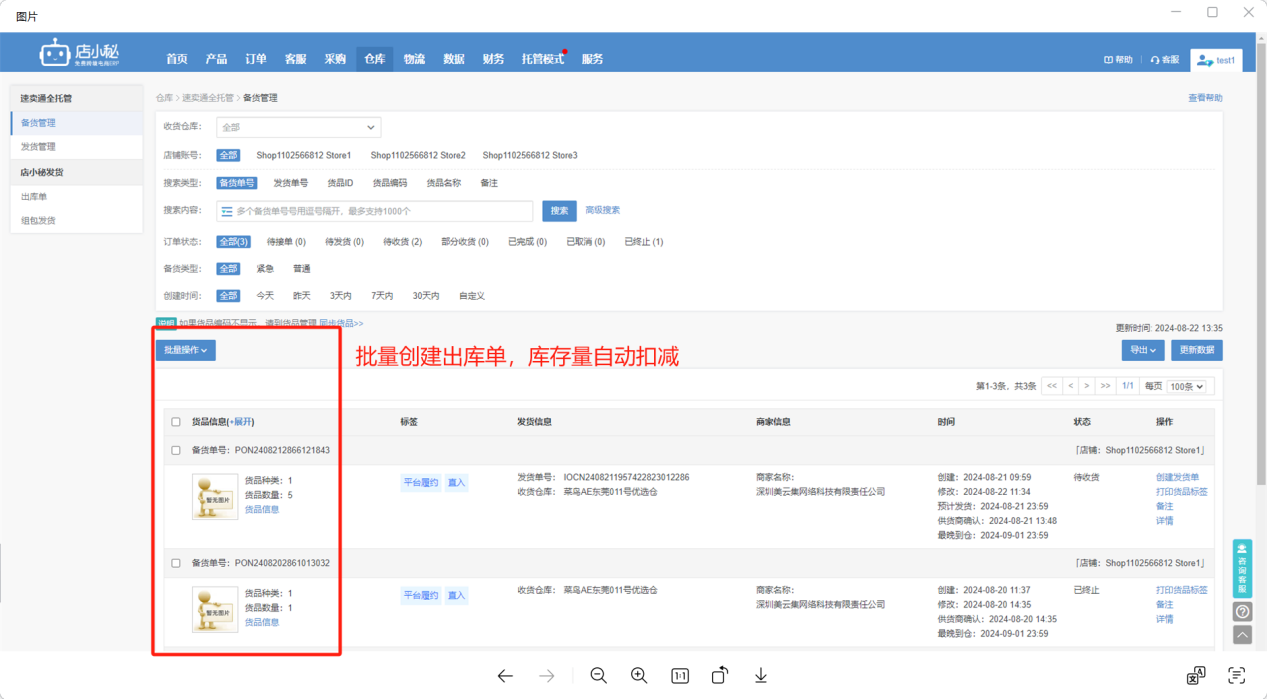This screenshot has height=699, width=1267.
Task: Check the box for order PON2408212866121843
Action: point(176,450)
